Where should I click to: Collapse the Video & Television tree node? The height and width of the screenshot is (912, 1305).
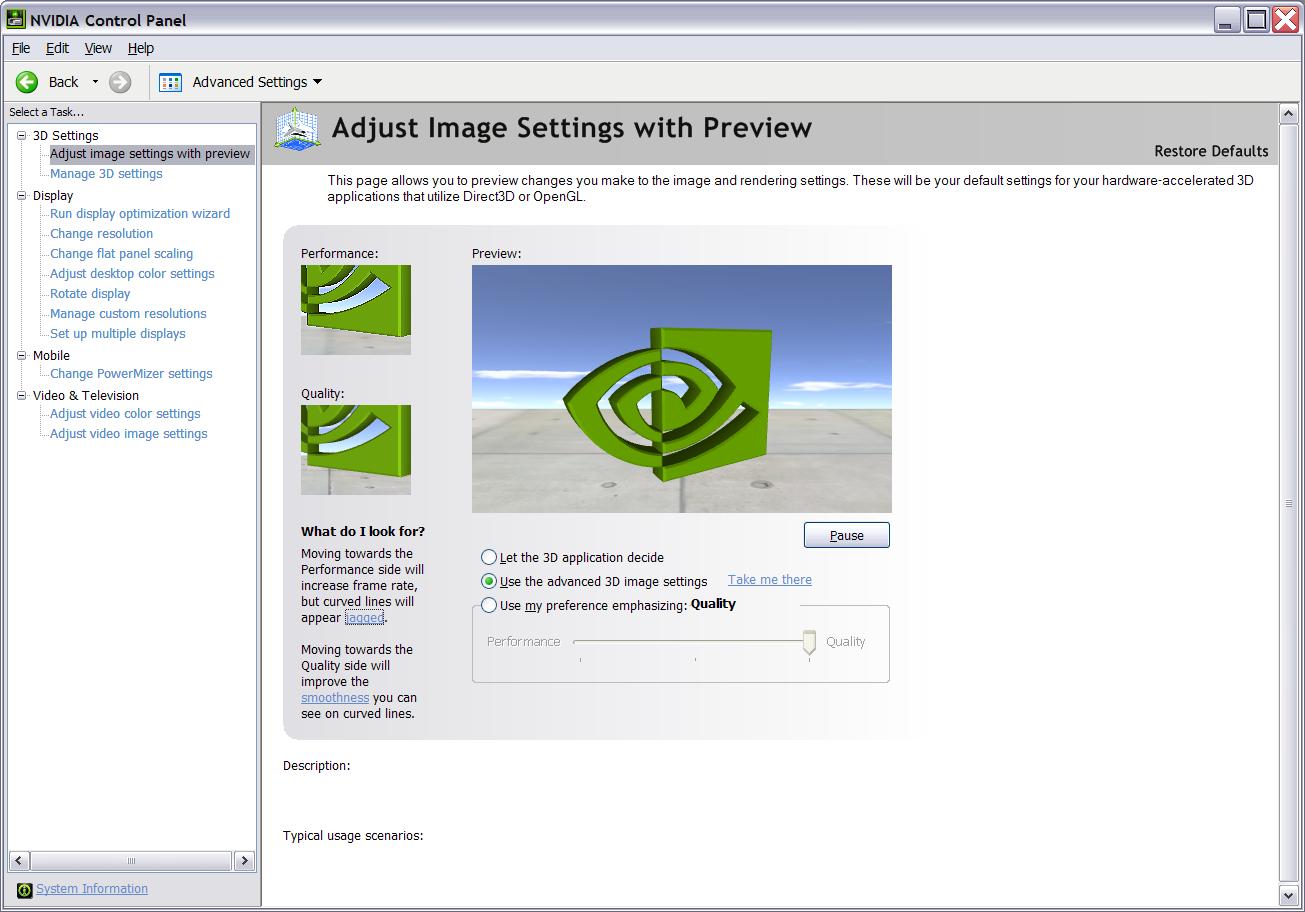pos(21,395)
